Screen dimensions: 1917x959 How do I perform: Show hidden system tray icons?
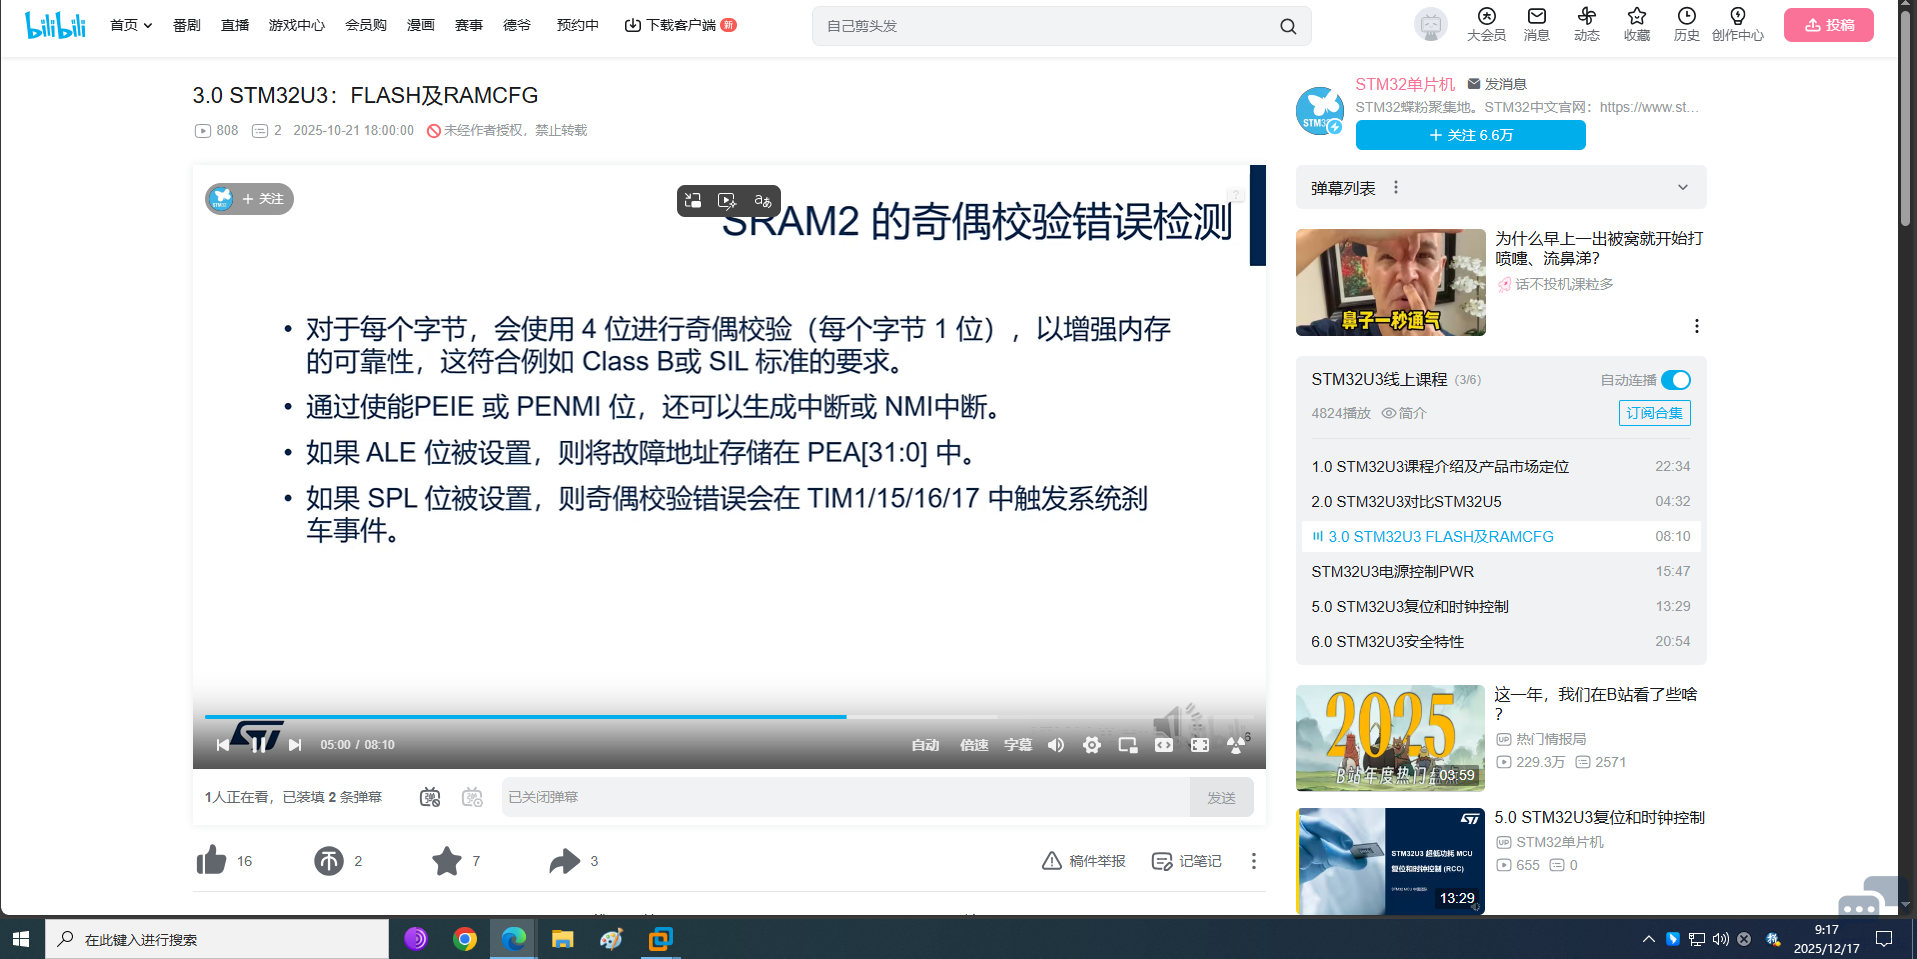[1648, 939]
